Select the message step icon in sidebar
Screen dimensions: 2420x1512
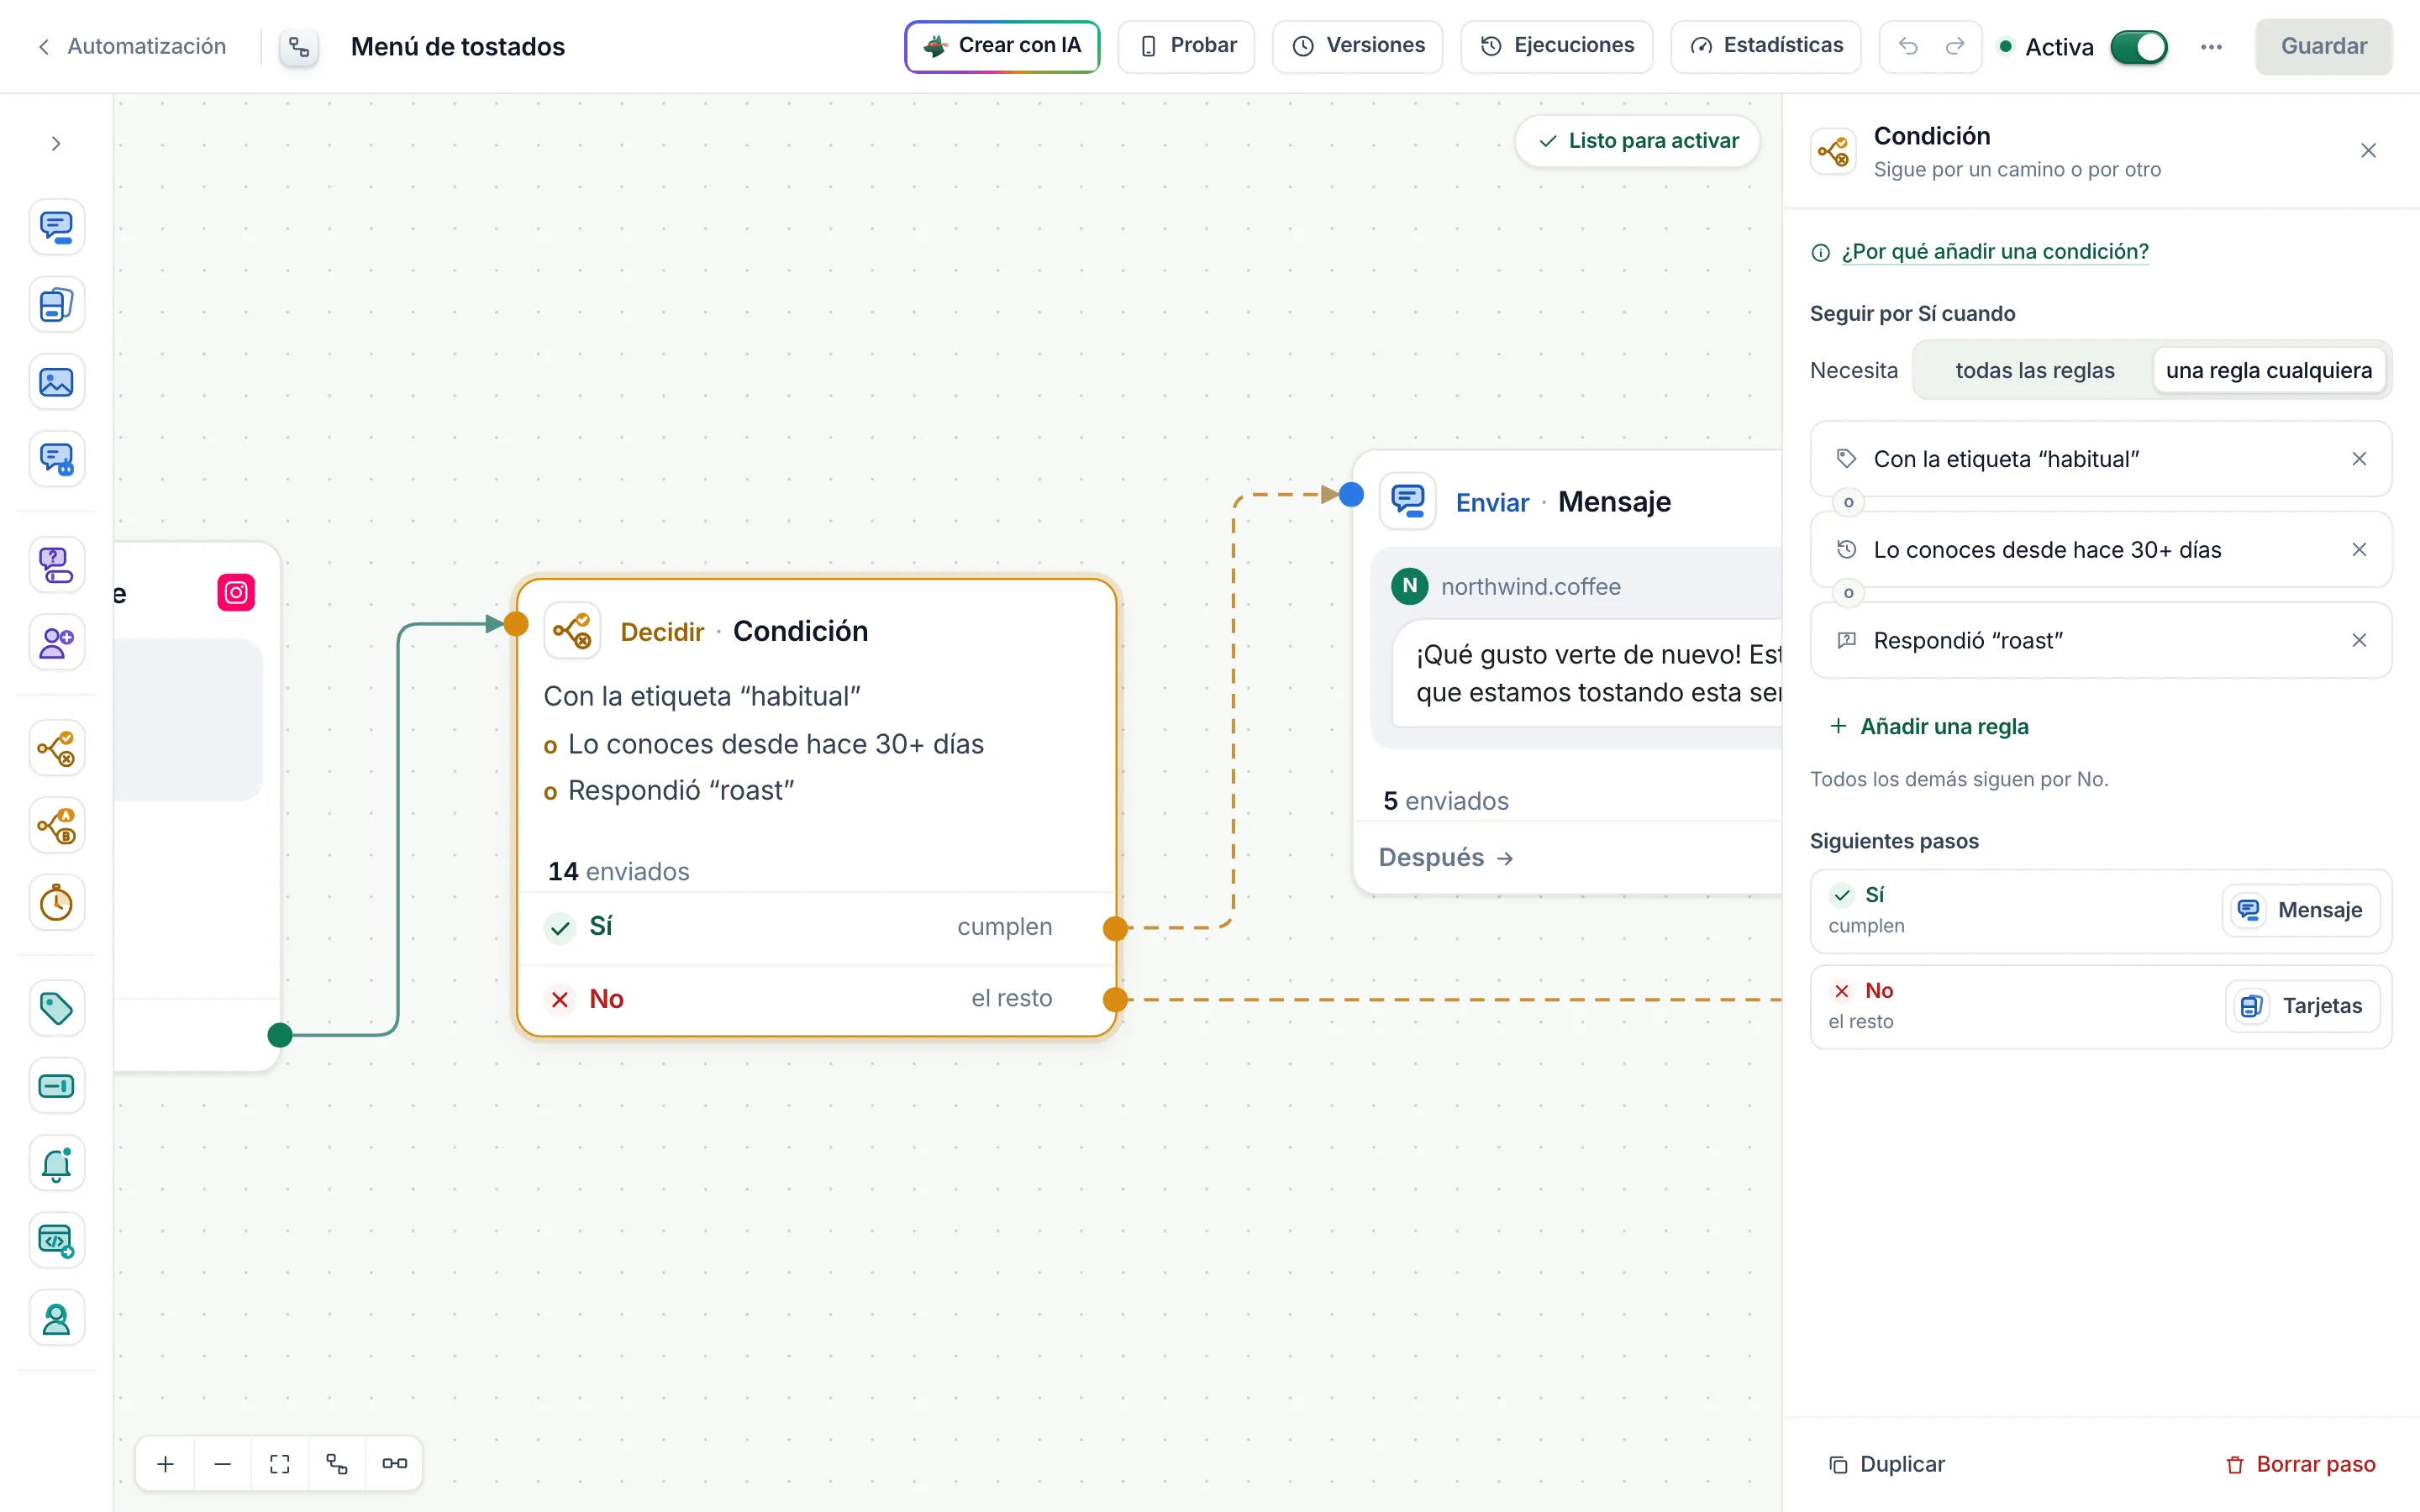pyautogui.click(x=56, y=227)
